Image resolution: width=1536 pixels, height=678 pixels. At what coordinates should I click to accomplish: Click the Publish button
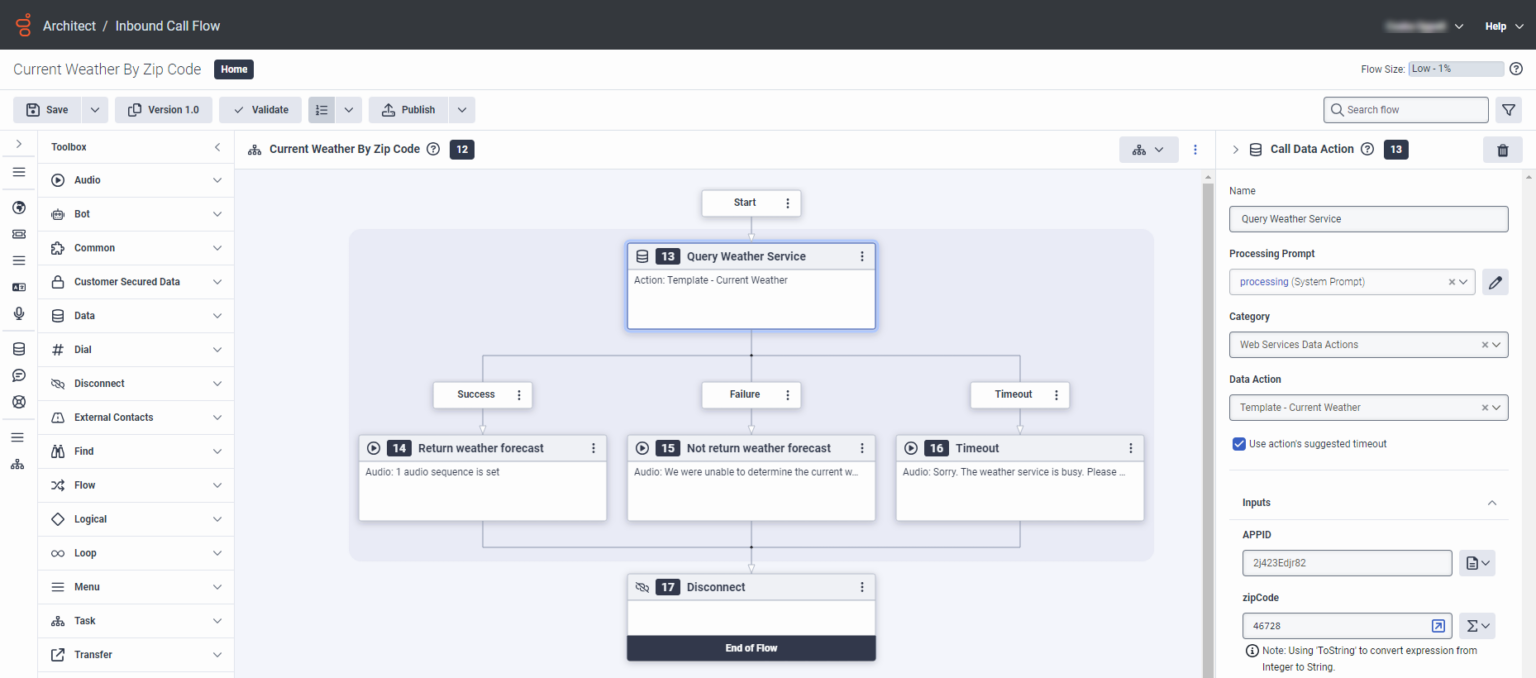(x=408, y=110)
